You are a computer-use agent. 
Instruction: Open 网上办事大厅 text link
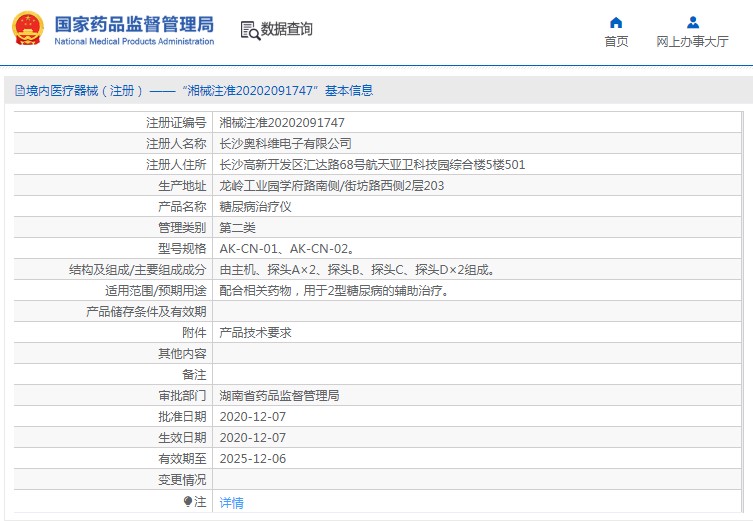pos(692,42)
